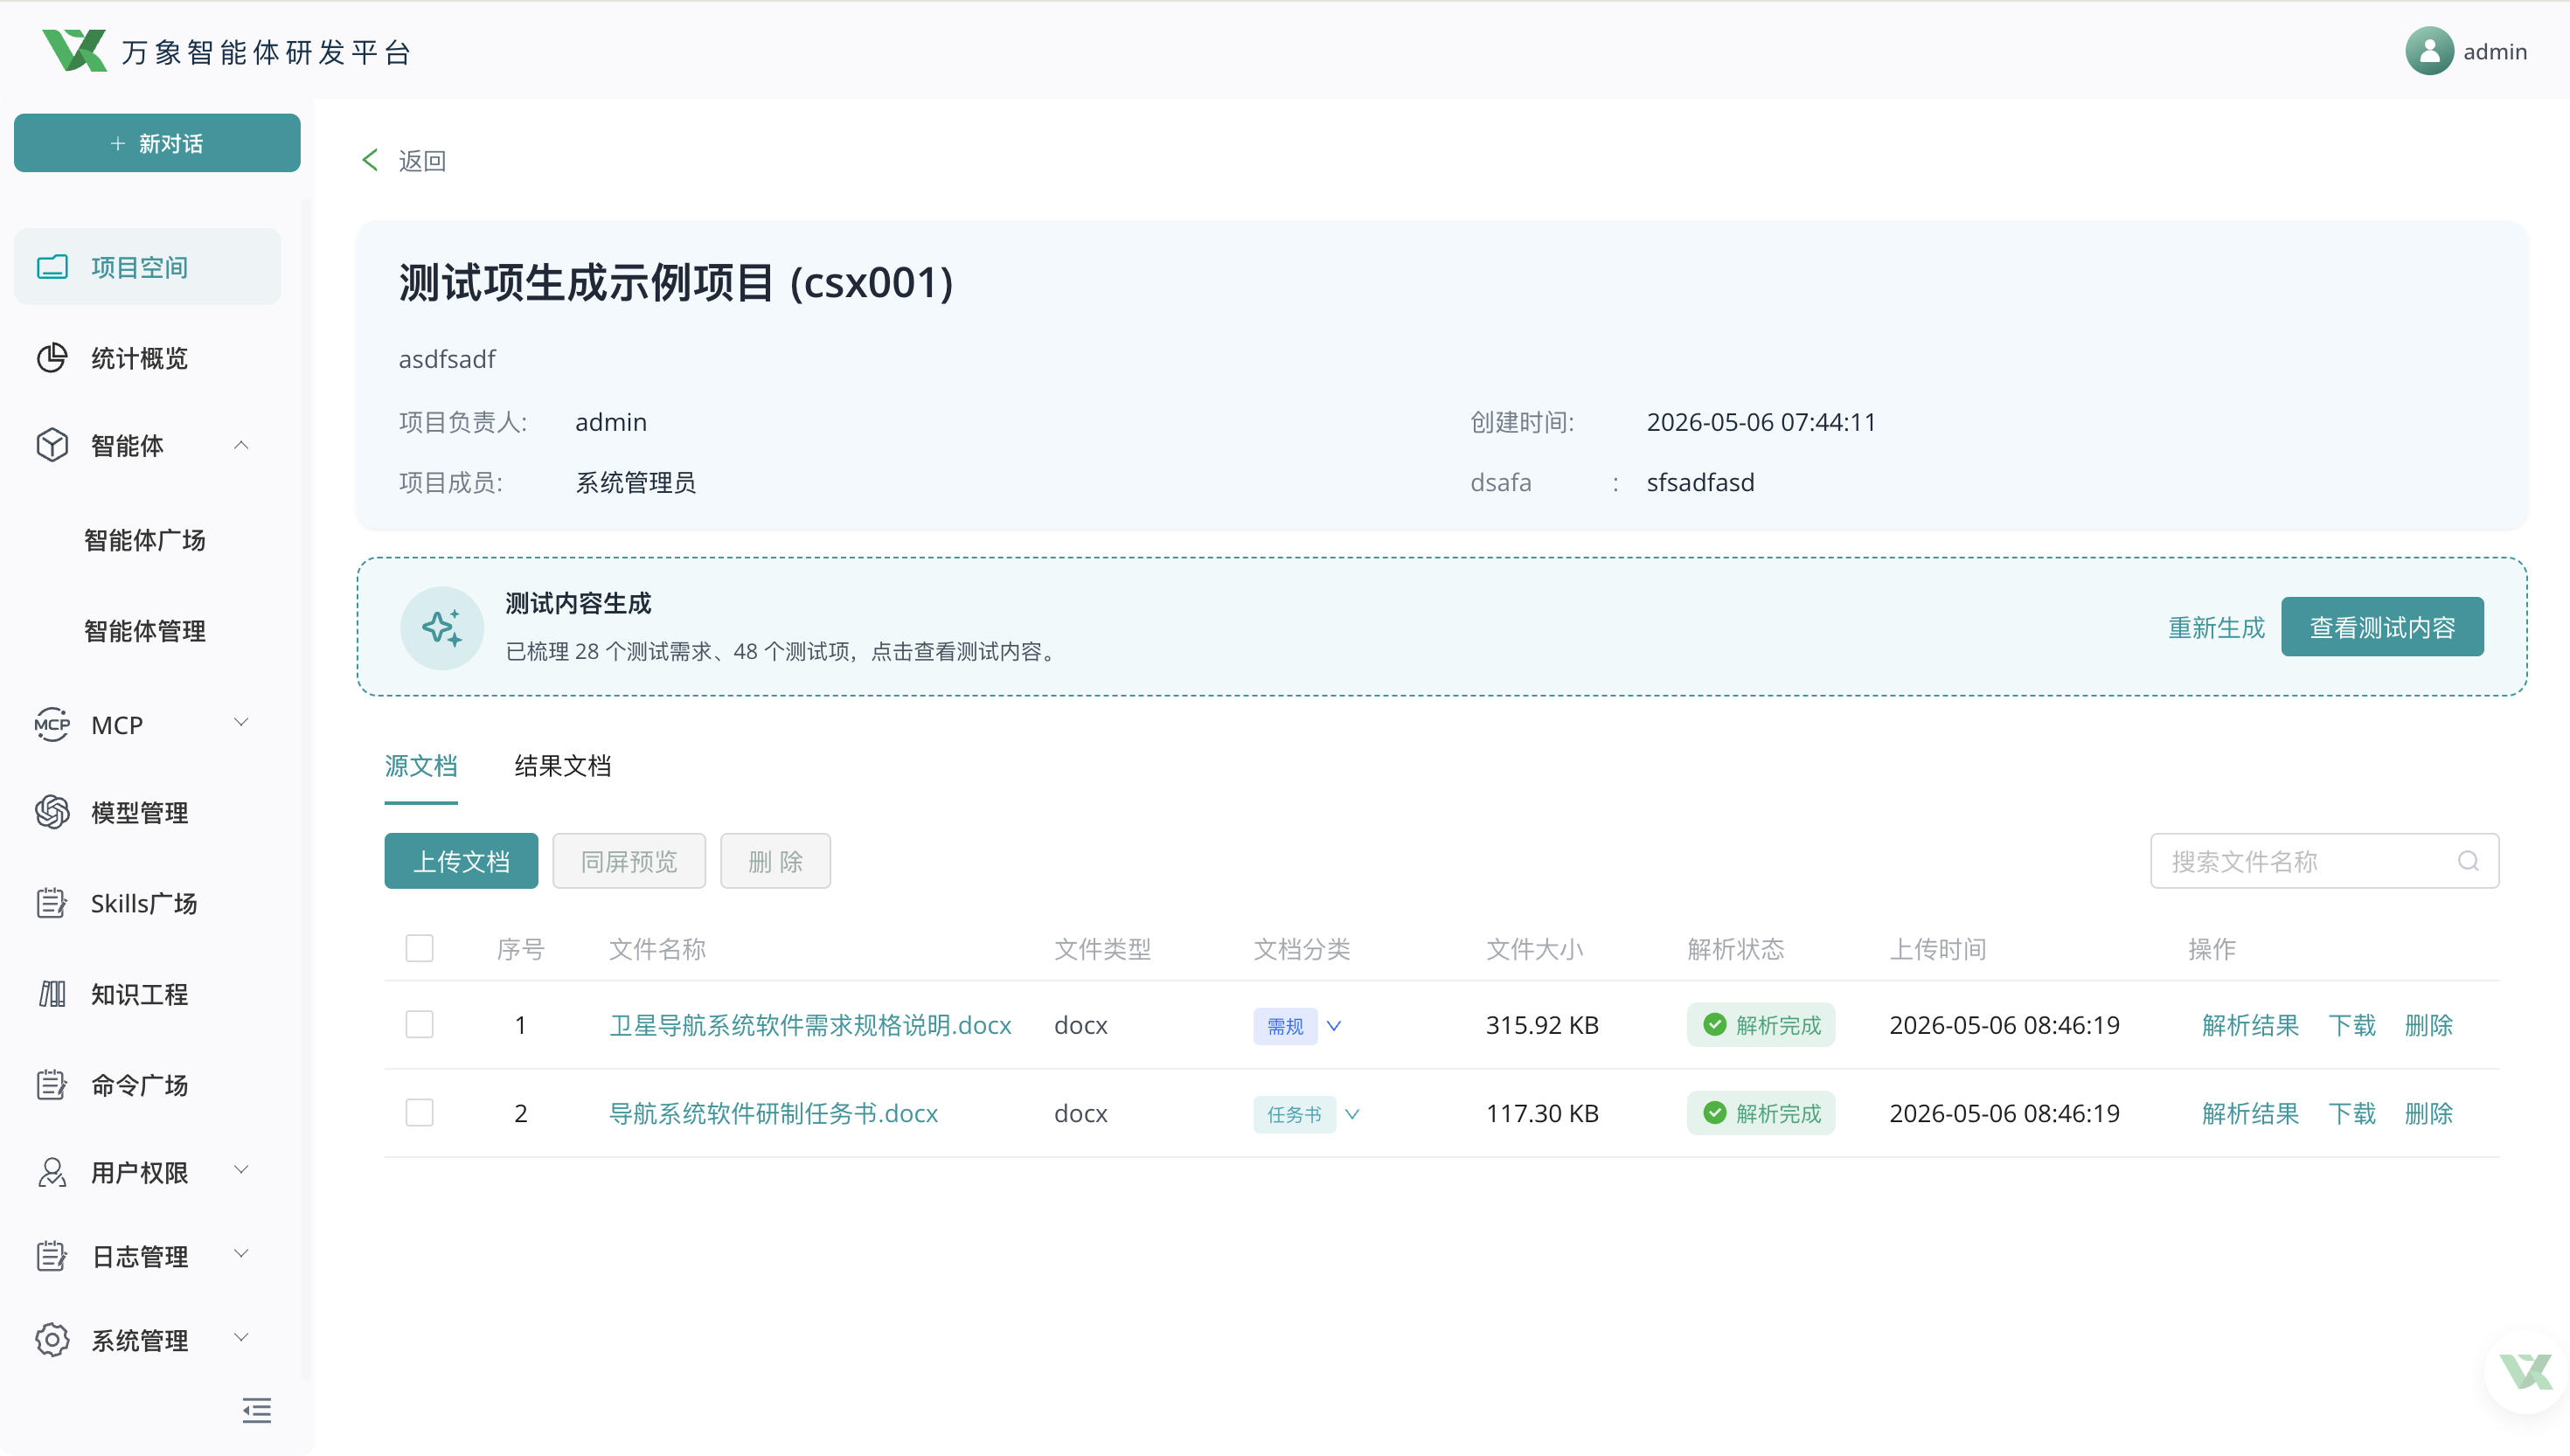This screenshot has width=2570, height=1456.
Task: Click the platform logo icon in header
Action: pos(74,51)
